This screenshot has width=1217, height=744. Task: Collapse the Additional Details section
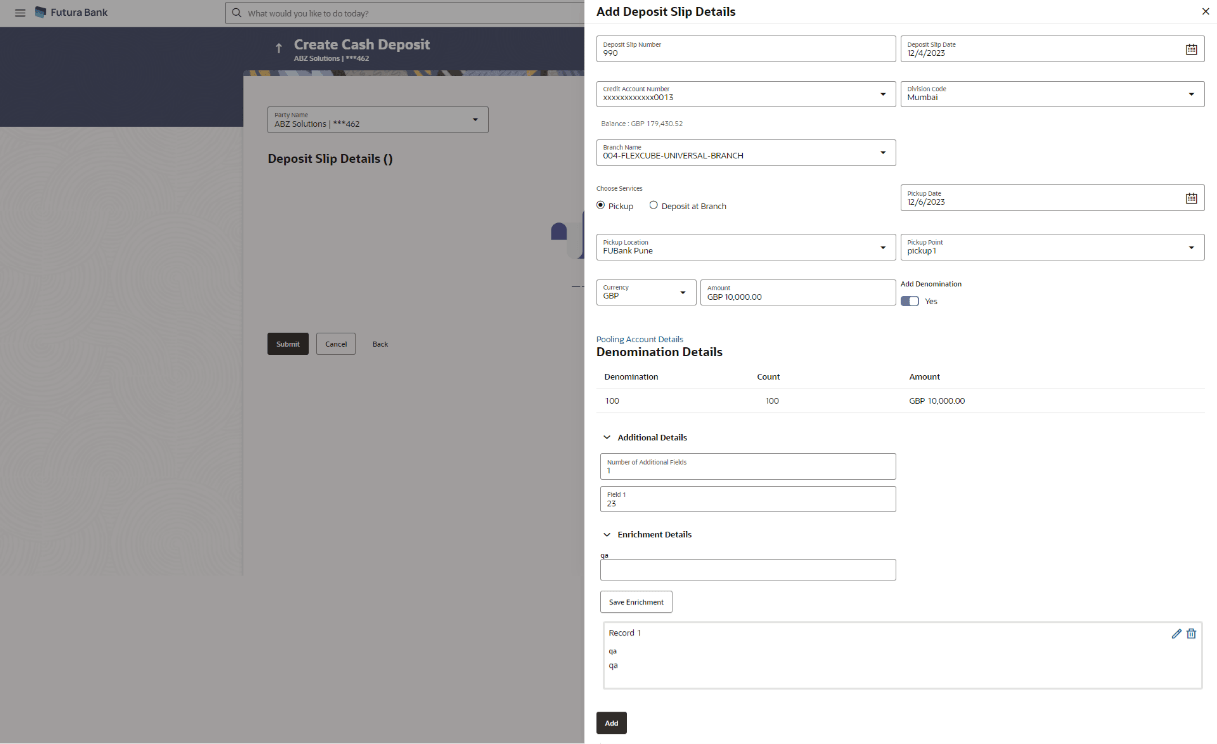pyautogui.click(x=606, y=437)
